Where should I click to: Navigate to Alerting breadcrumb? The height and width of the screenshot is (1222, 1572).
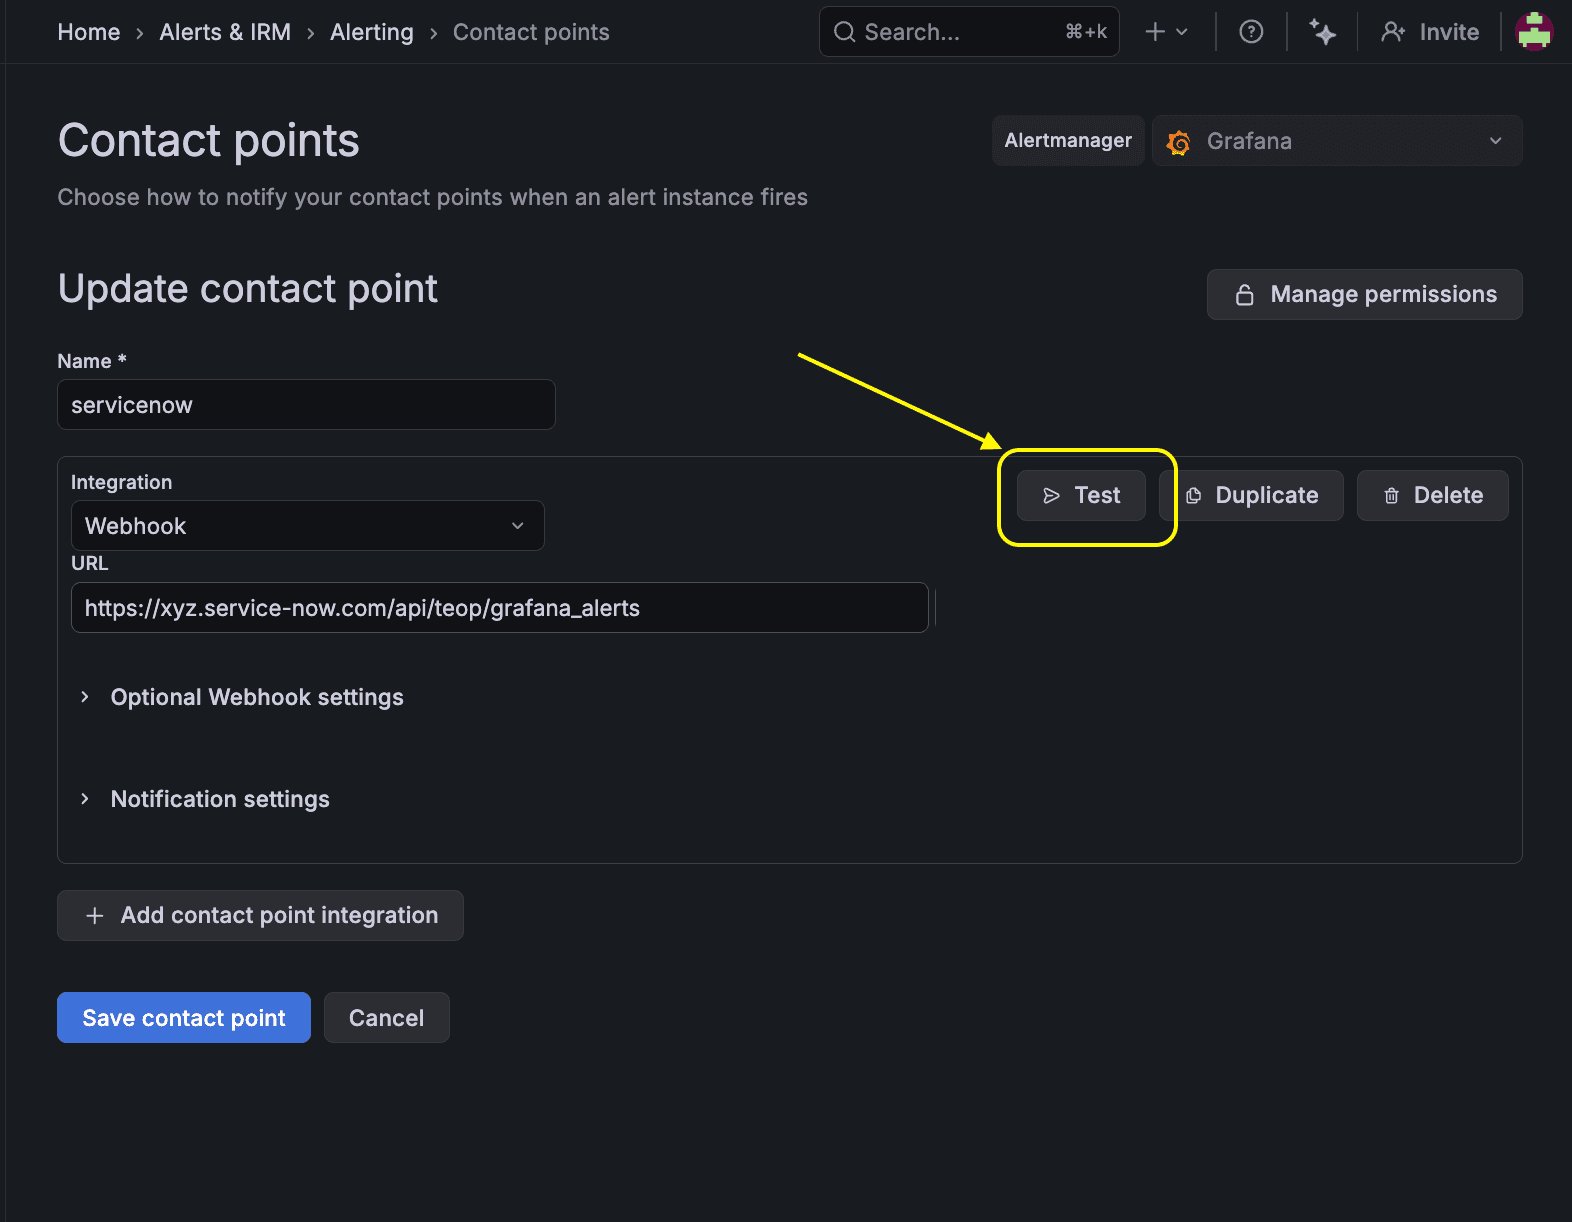pyautogui.click(x=372, y=32)
